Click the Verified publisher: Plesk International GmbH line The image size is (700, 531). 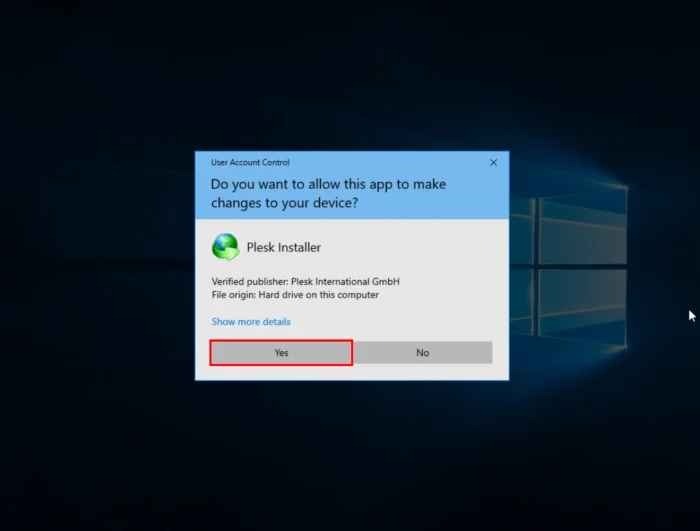305,282
